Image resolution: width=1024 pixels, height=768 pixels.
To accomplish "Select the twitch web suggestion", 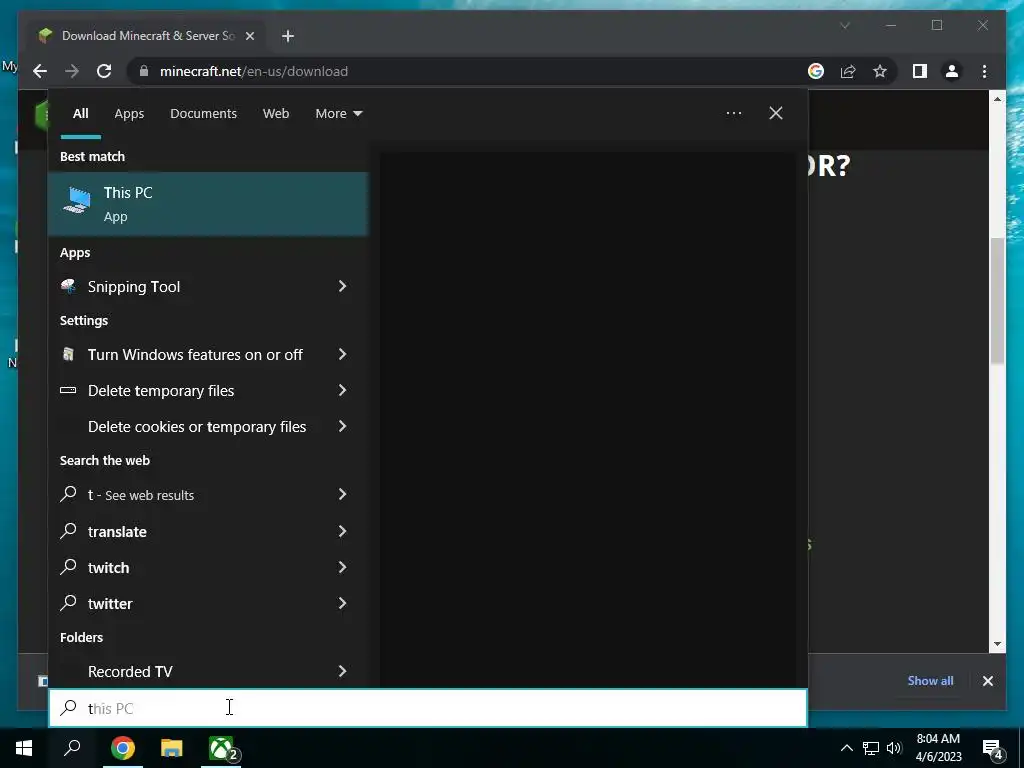I will (208, 567).
